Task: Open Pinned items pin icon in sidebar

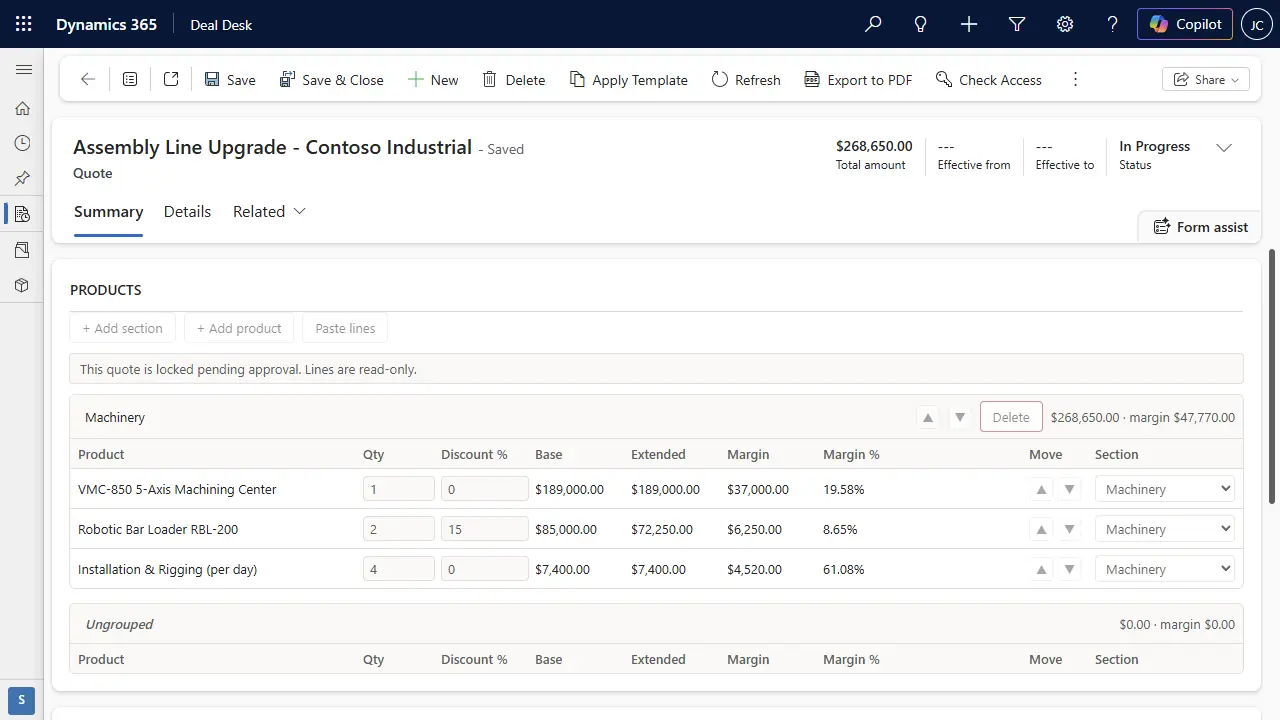Action: pos(22,178)
